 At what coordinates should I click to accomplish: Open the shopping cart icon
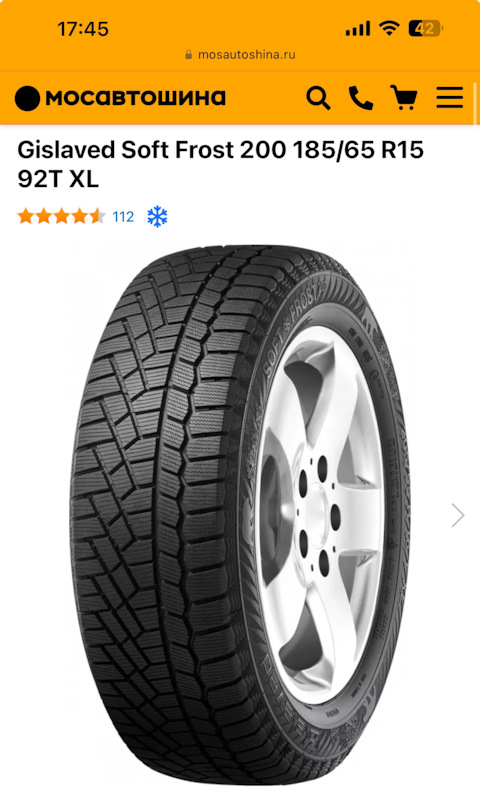[x=404, y=98]
